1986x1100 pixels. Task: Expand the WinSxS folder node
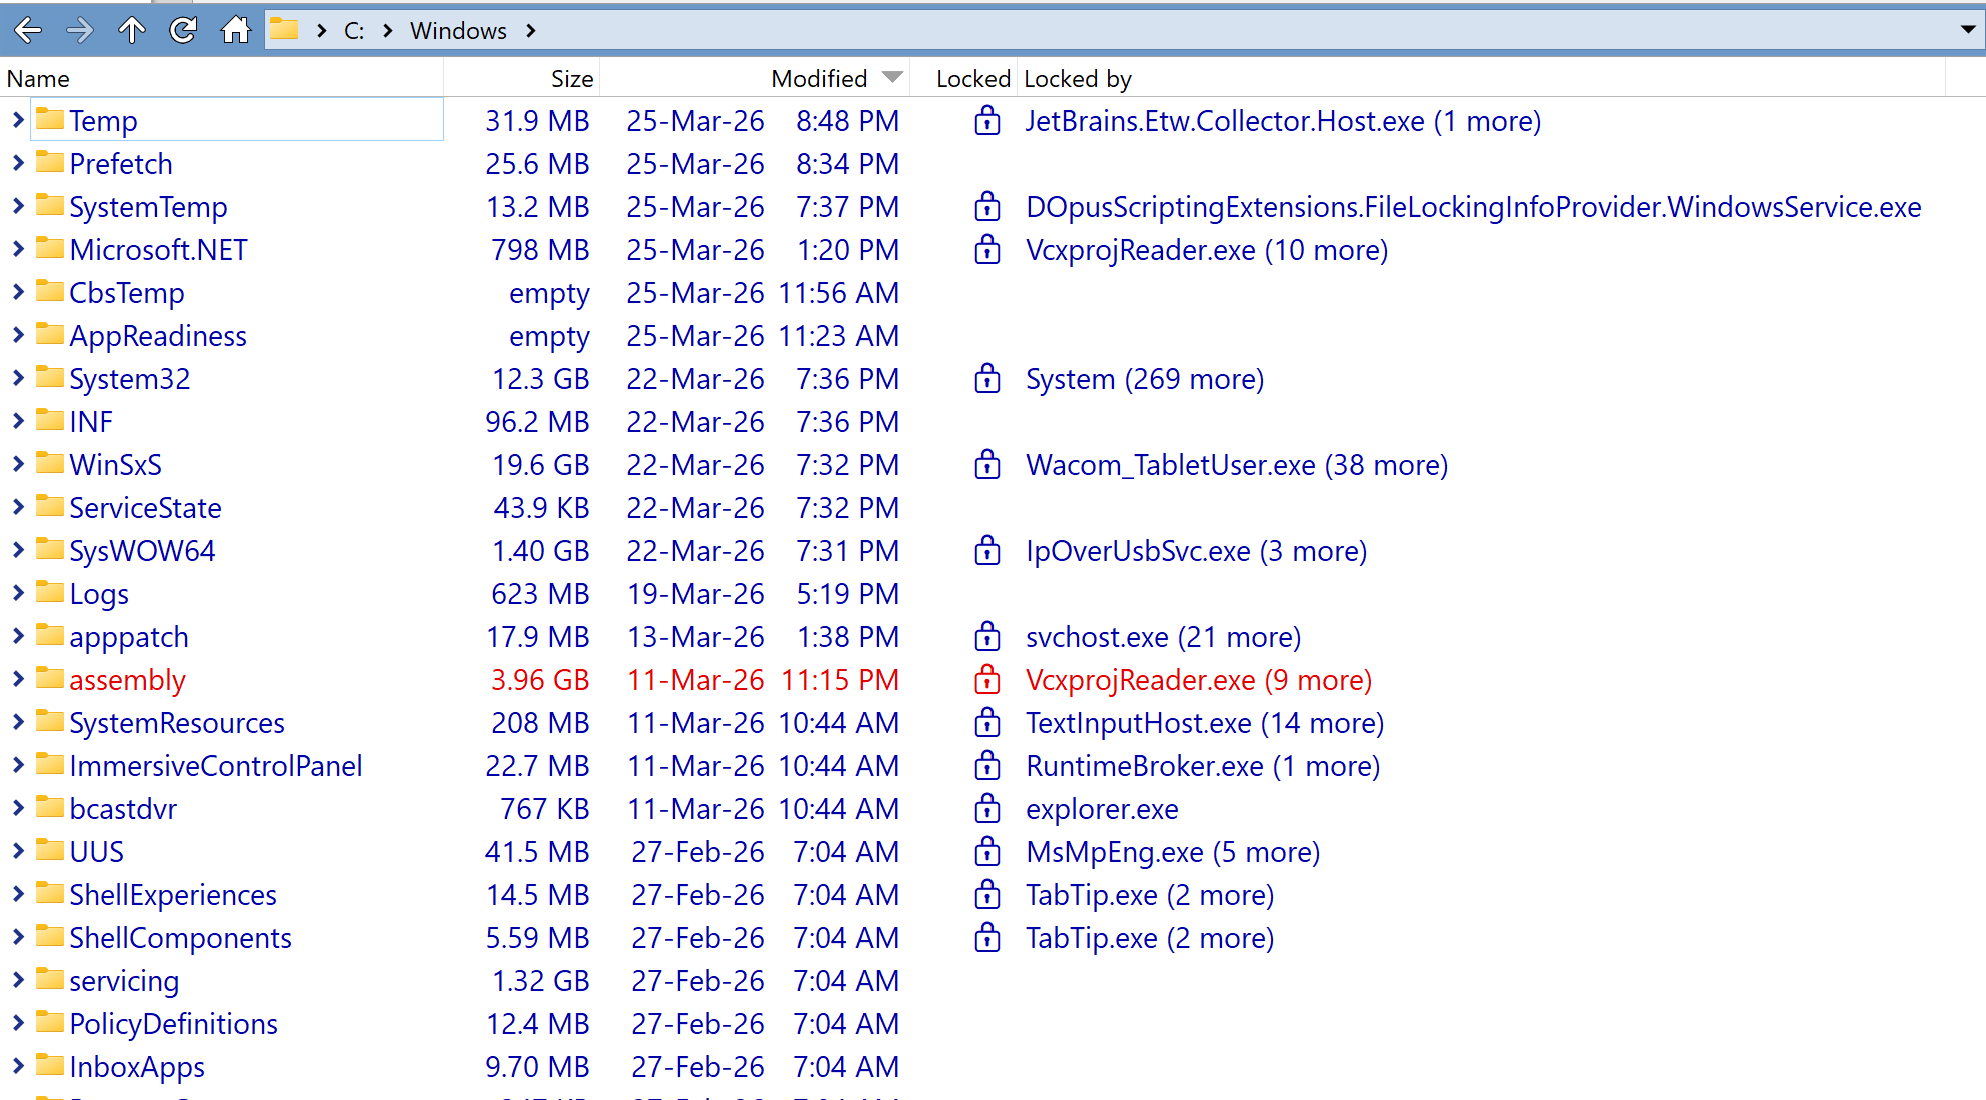click(x=18, y=464)
